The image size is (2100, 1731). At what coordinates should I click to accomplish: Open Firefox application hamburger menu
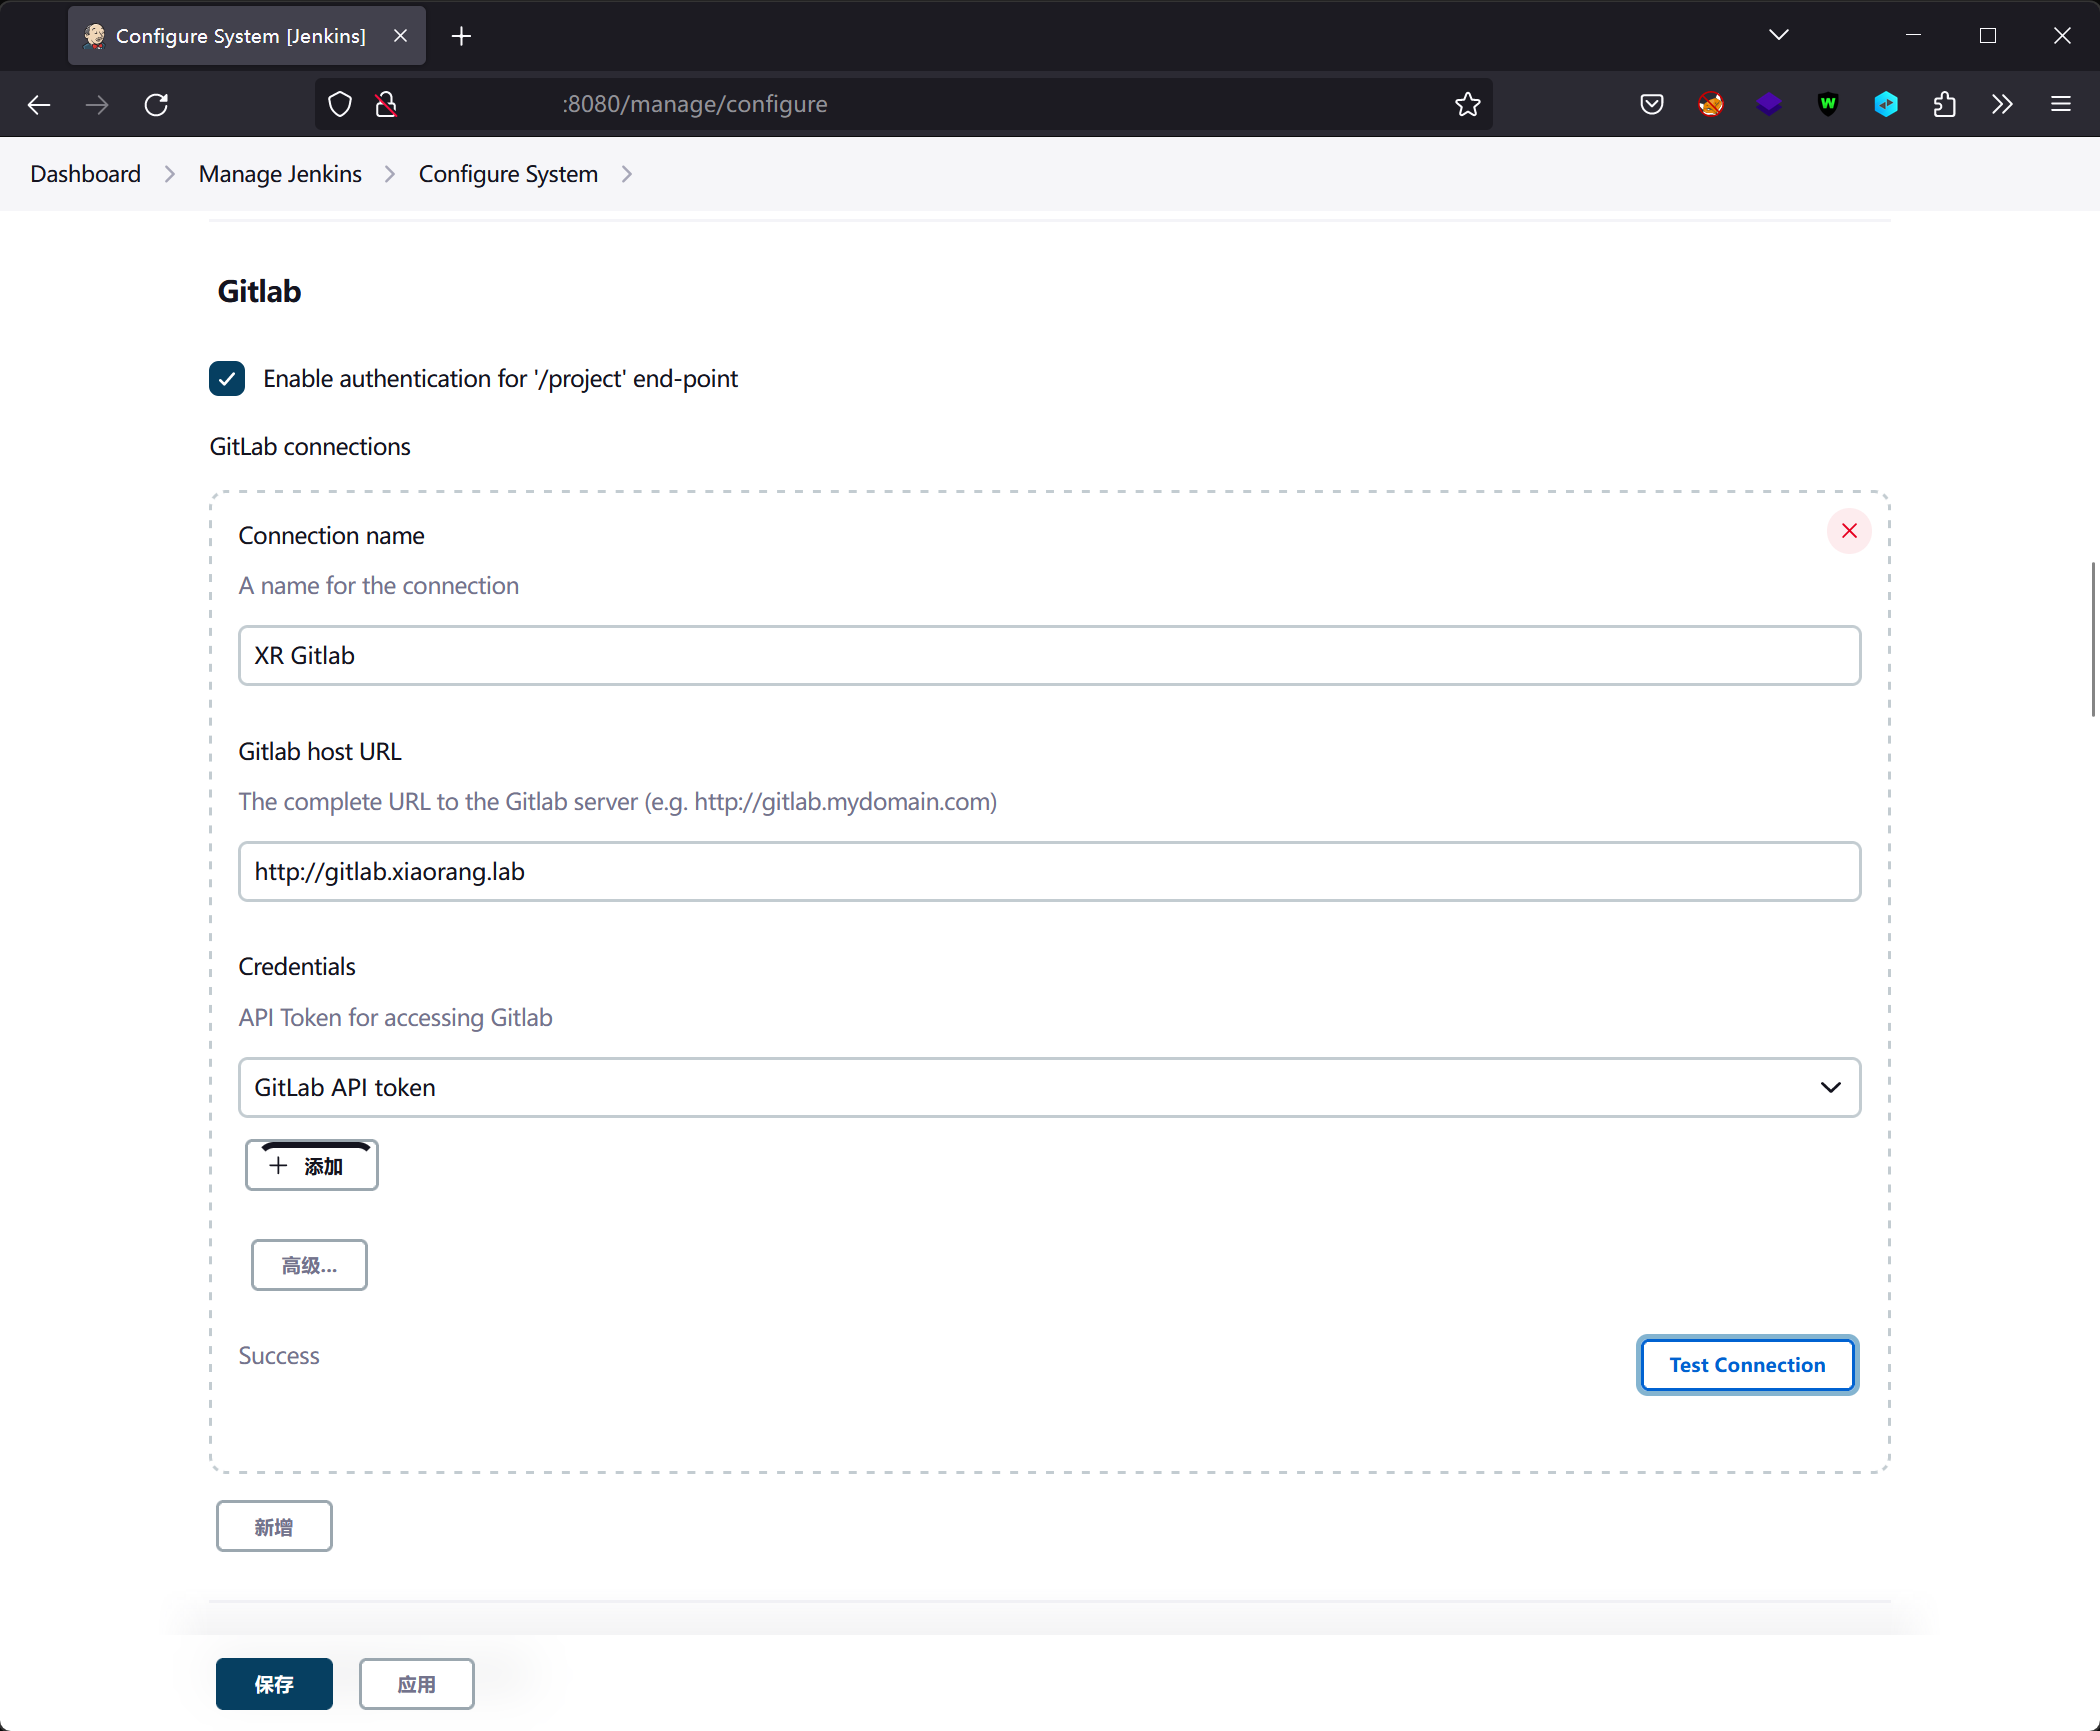pyautogui.click(x=2060, y=104)
